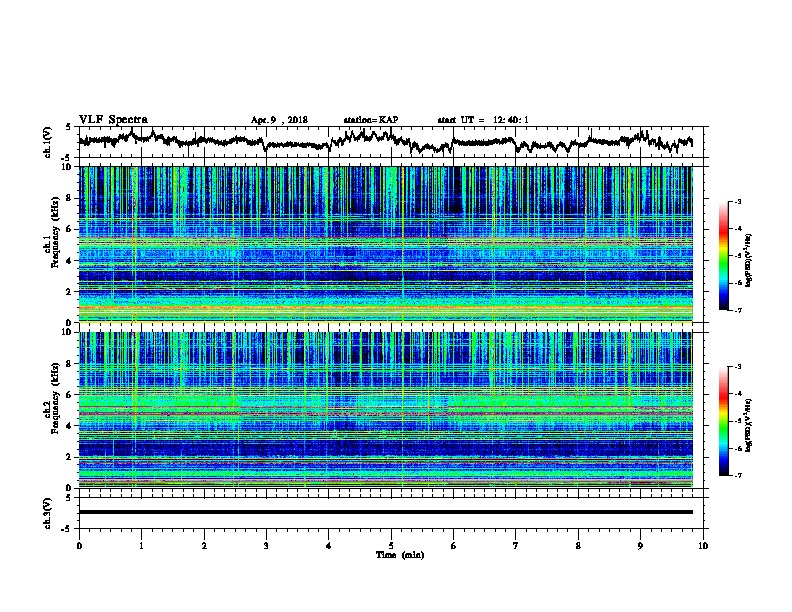
Task: Click time axis tick label "4"
Action: click(x=329, y=546)
